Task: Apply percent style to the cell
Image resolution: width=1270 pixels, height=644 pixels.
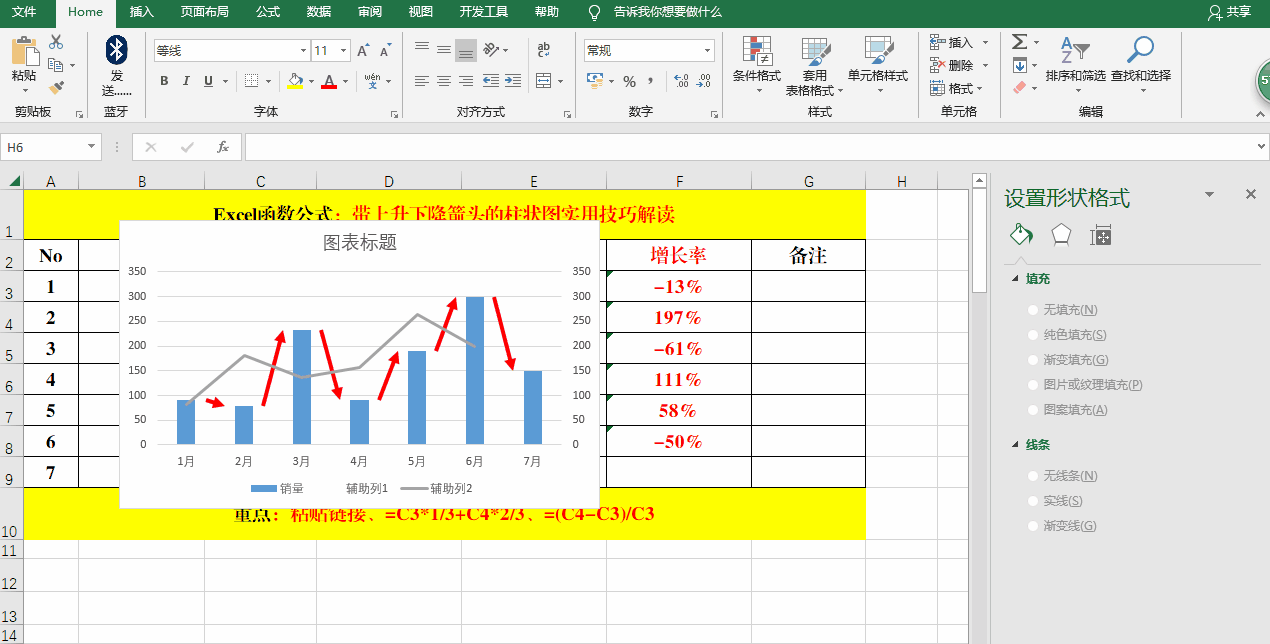Action: [x=630, y=81]
